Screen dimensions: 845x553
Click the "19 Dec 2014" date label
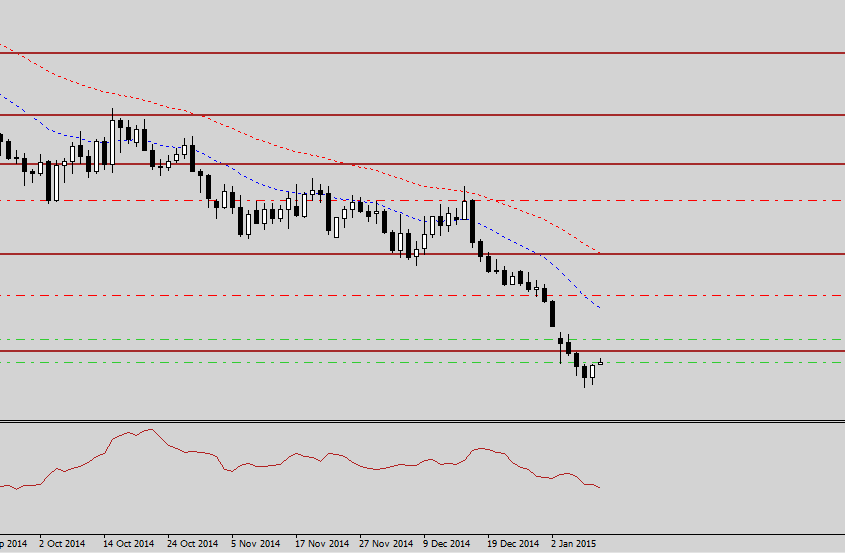(x=513, y=544)
